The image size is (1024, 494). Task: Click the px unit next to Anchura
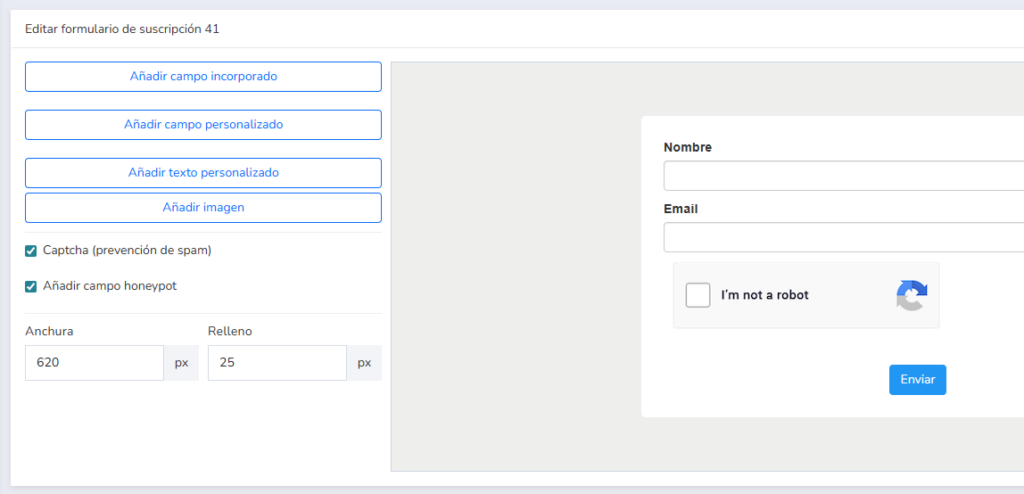(181, 363)
